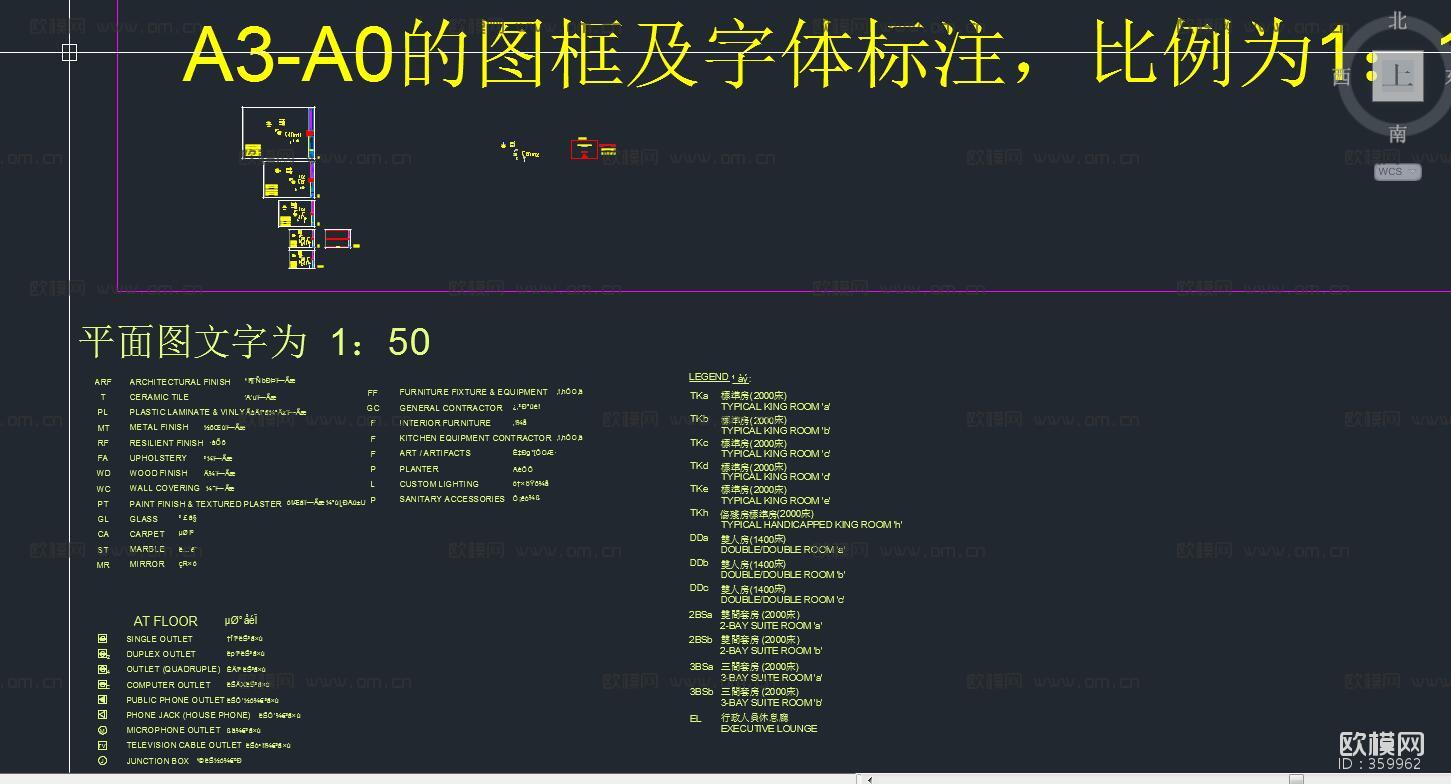Click 西 (West) on the ViewCube compass
The image size is (1451, 784).
(1341, 76)
